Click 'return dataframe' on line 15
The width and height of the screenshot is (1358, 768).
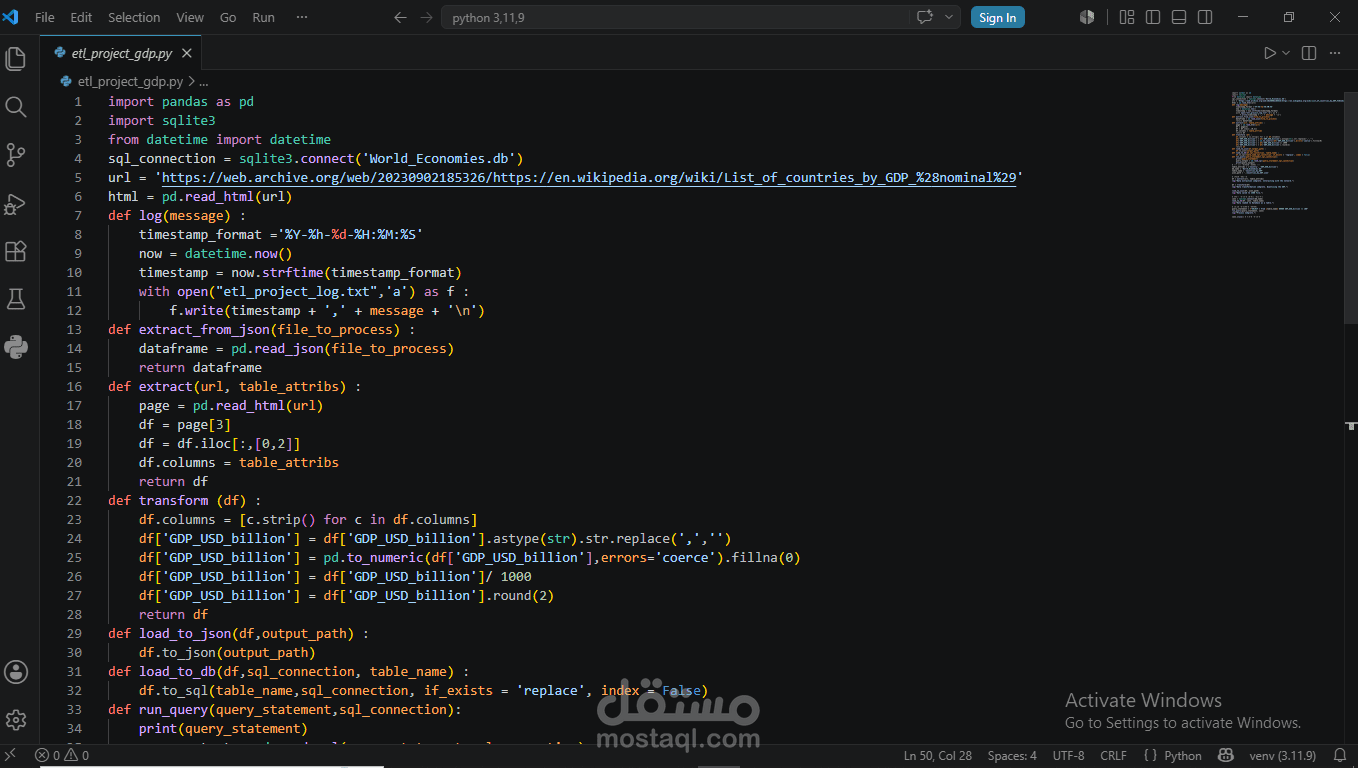point(200,368)
